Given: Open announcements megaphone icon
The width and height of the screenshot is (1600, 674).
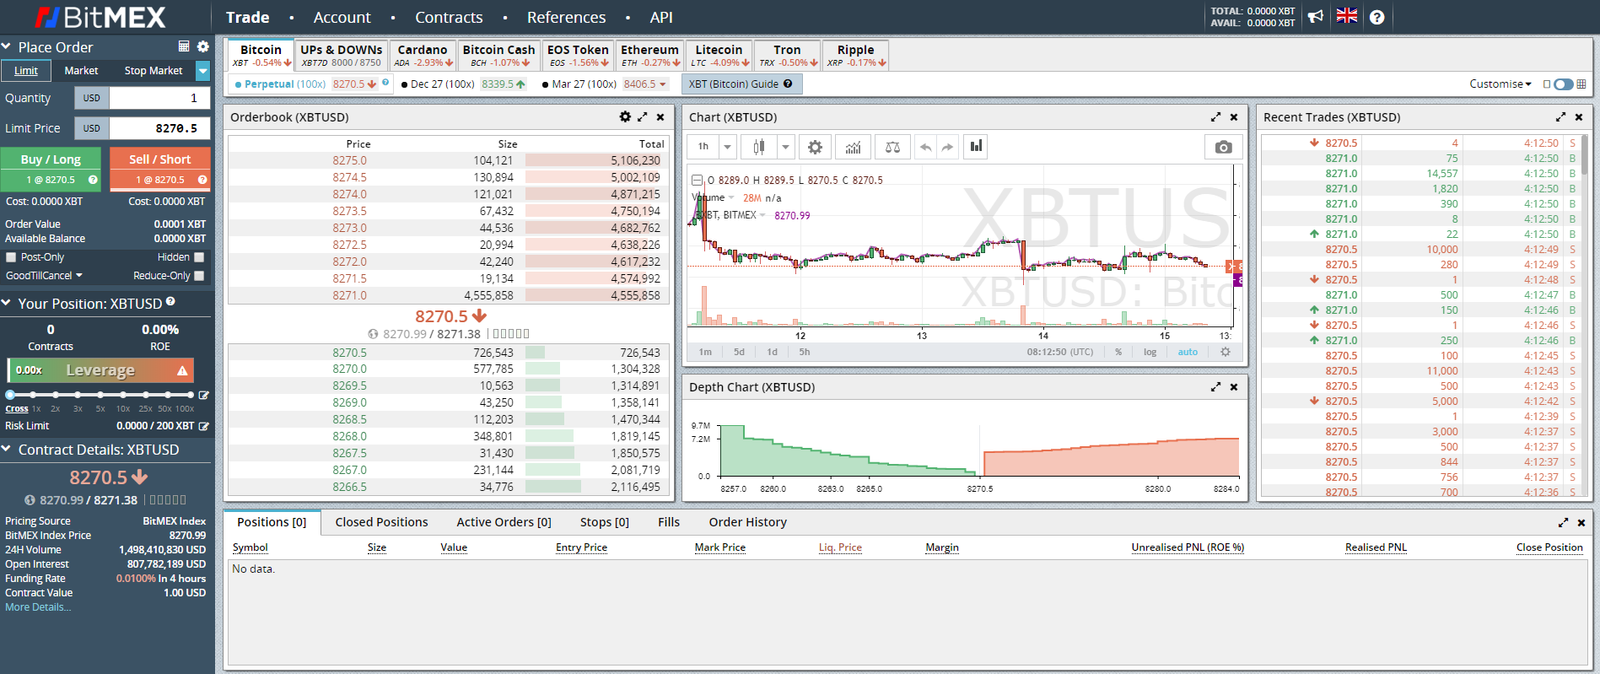Looking at the screenshot, I should click(1316, 16).
